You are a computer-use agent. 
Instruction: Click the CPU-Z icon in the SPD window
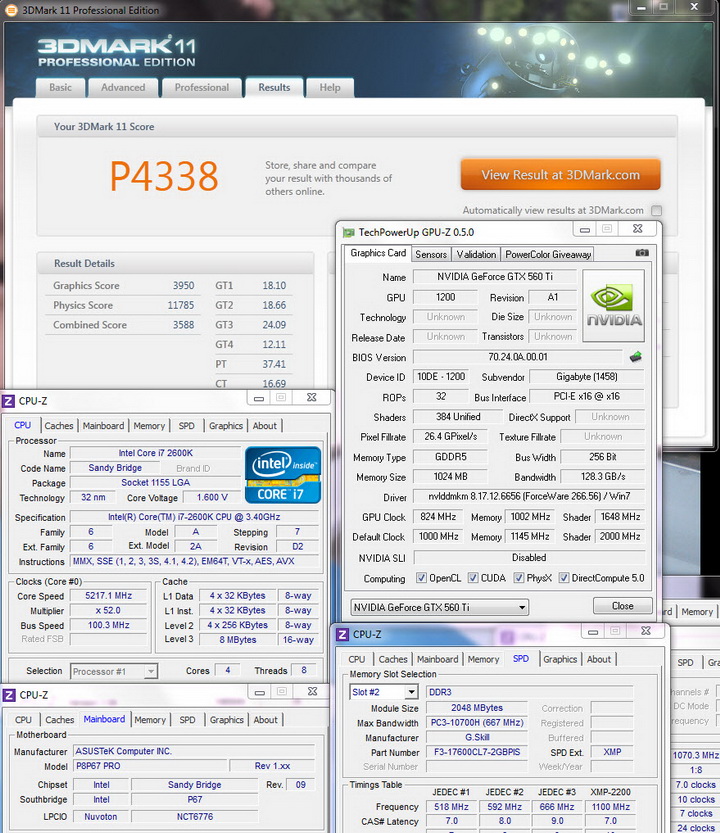[x=343, y=634]
